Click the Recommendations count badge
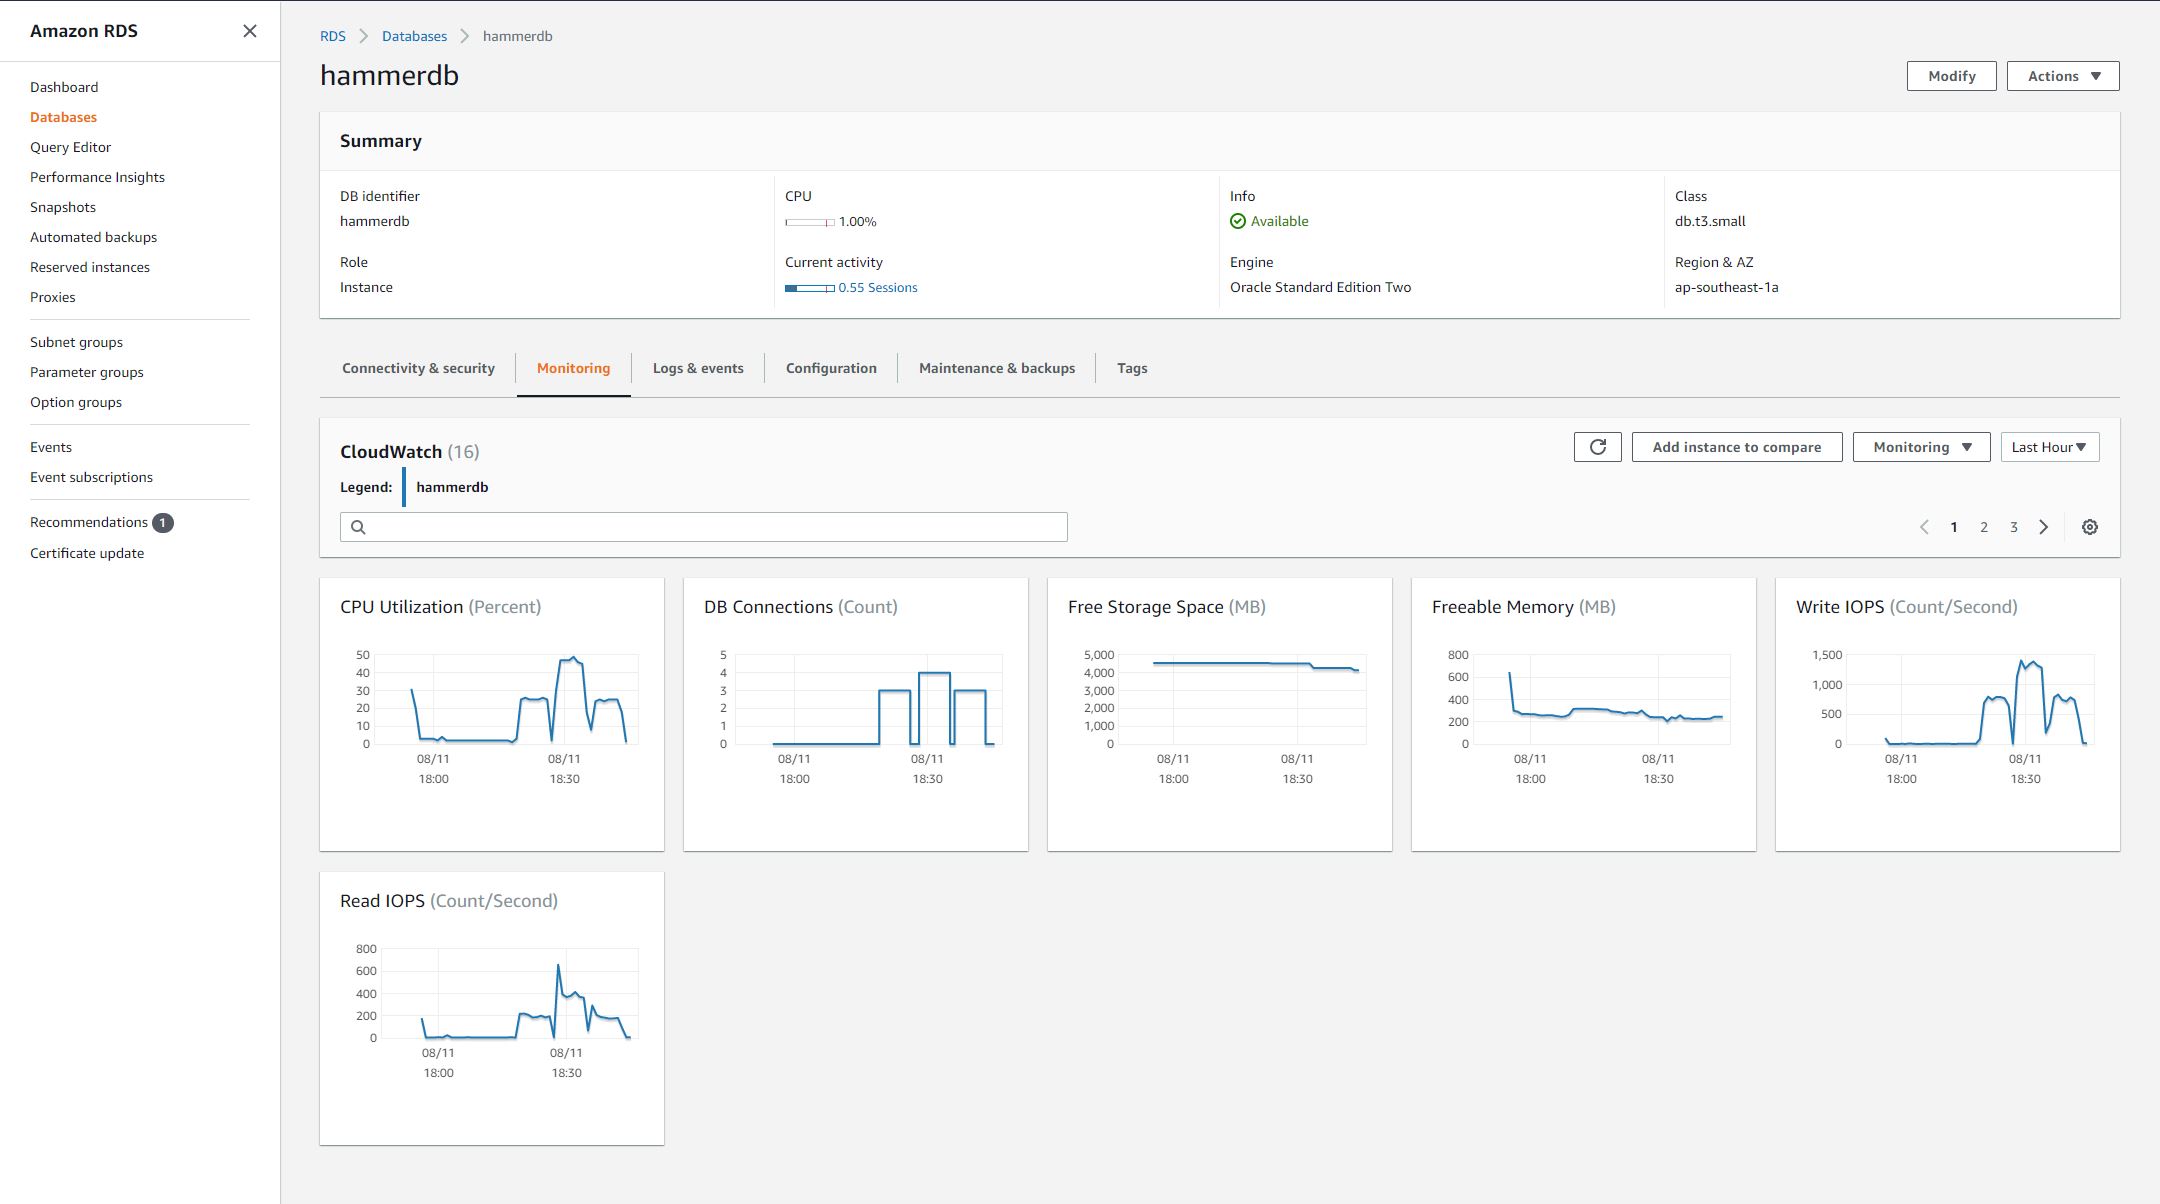 point(163,522)
